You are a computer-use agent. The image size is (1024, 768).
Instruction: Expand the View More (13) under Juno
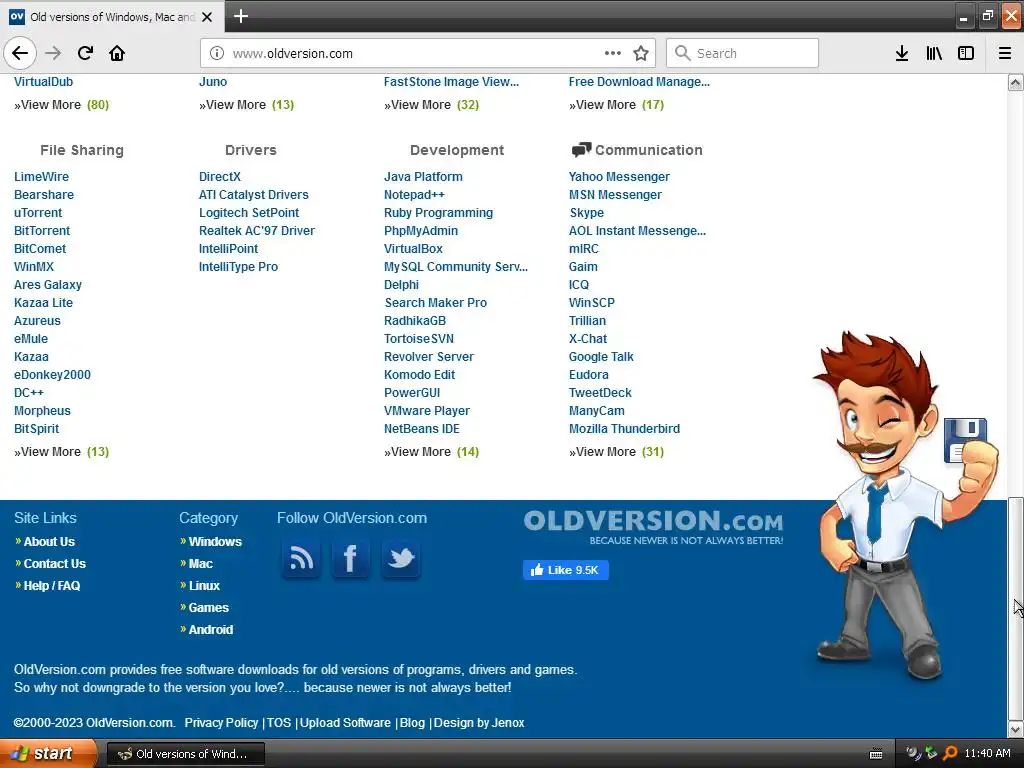(247, 104)
